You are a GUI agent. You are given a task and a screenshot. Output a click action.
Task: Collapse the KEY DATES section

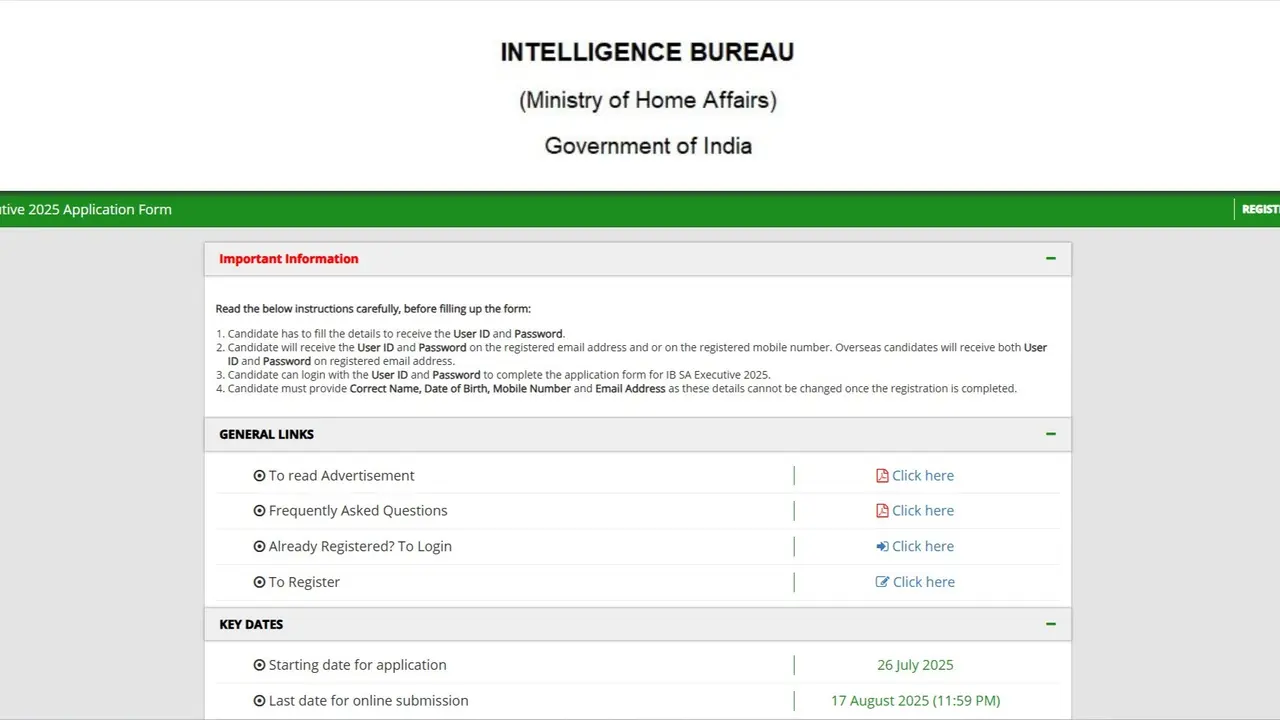click(1050, 624)
